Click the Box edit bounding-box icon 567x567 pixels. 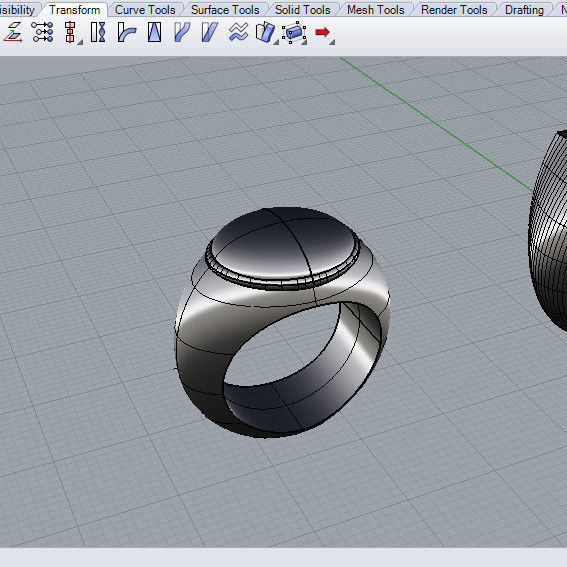coord(294,33)
